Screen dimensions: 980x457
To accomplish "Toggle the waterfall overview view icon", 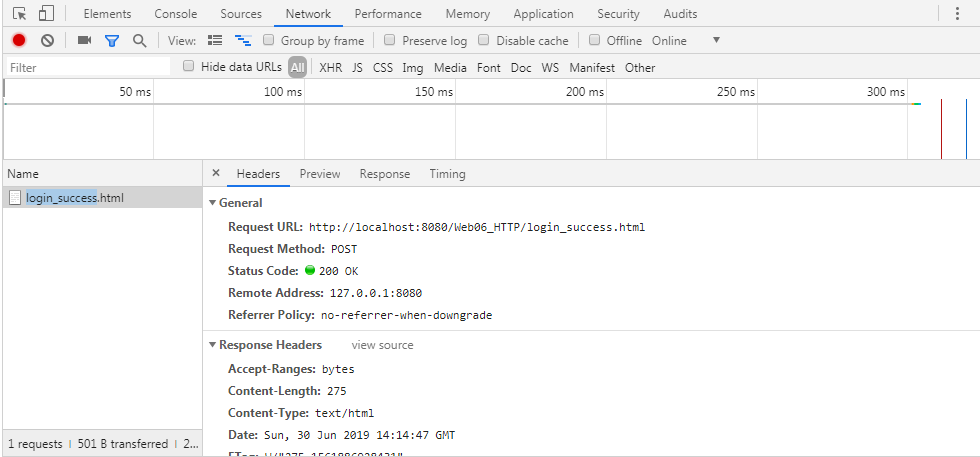I will pyautogui.click(x=242, y=41).
